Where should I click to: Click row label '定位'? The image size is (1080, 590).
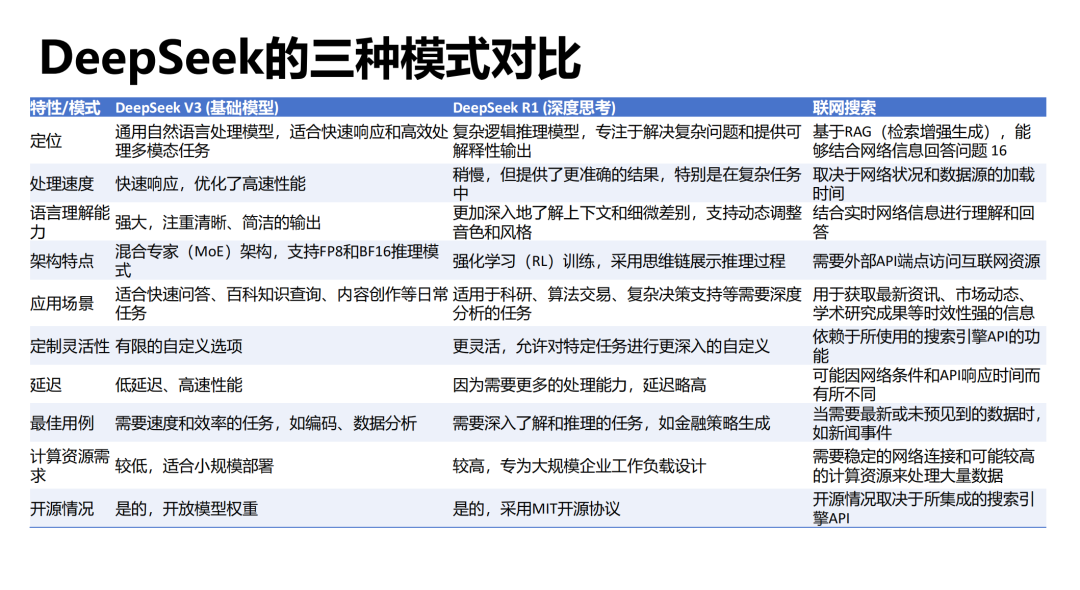45,141
